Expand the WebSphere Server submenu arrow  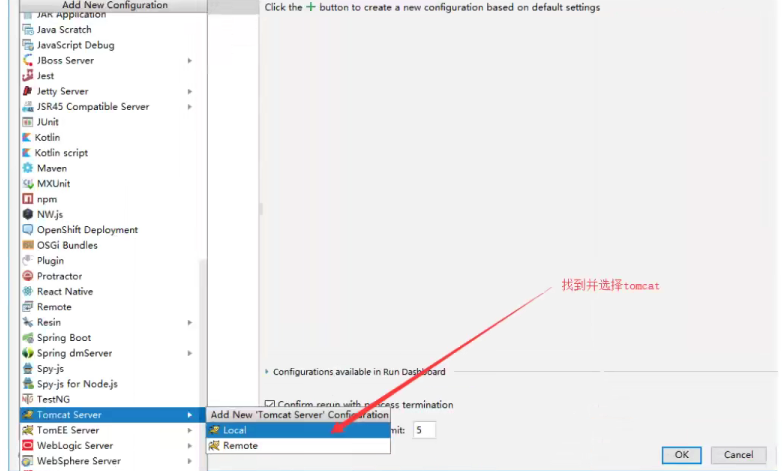pyautogui.click(x=190, y=461)
